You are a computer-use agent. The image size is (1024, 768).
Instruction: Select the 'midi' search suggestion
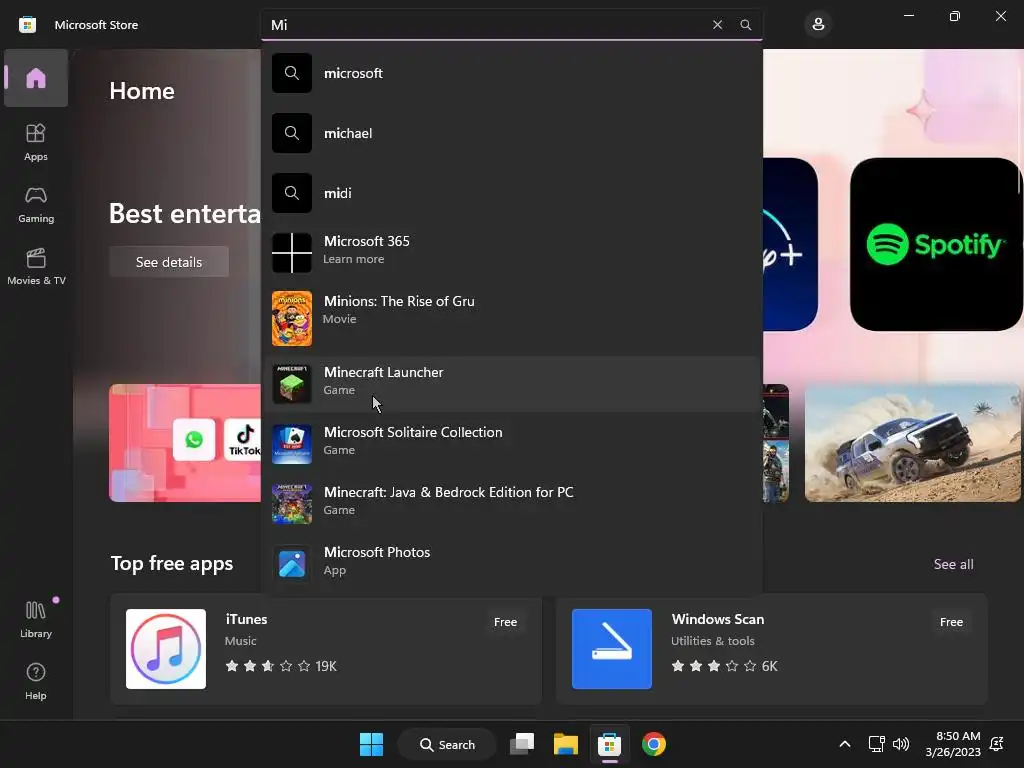point(511,193)
